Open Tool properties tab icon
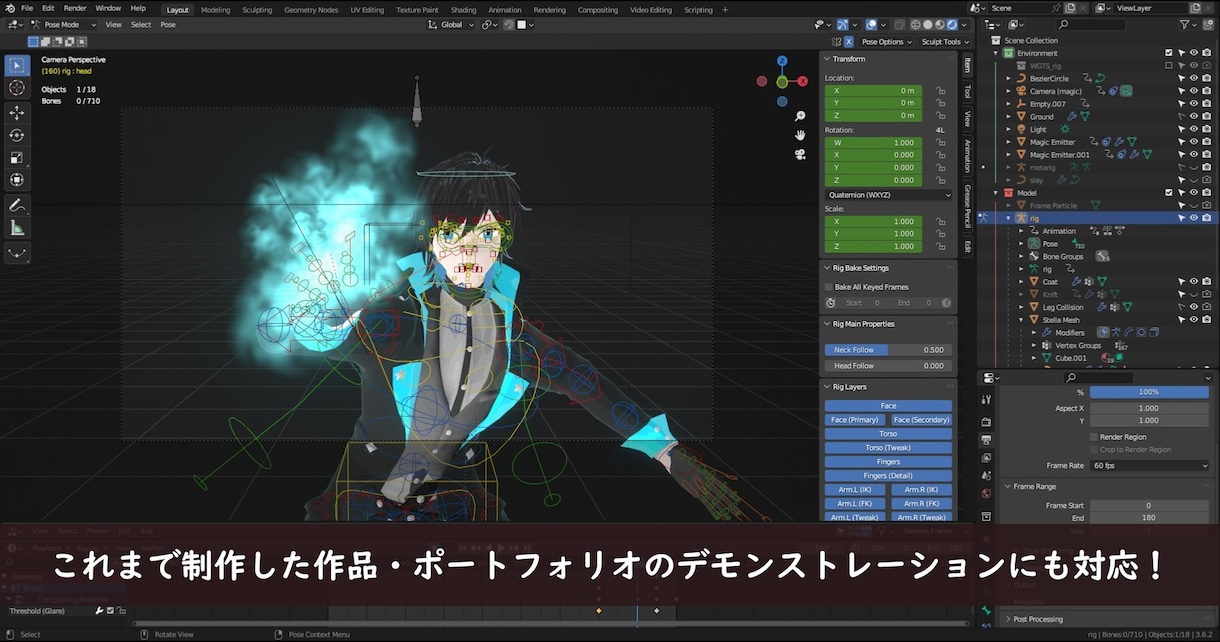The height and width of the screenshot is (642, 1220). (986, 400)
